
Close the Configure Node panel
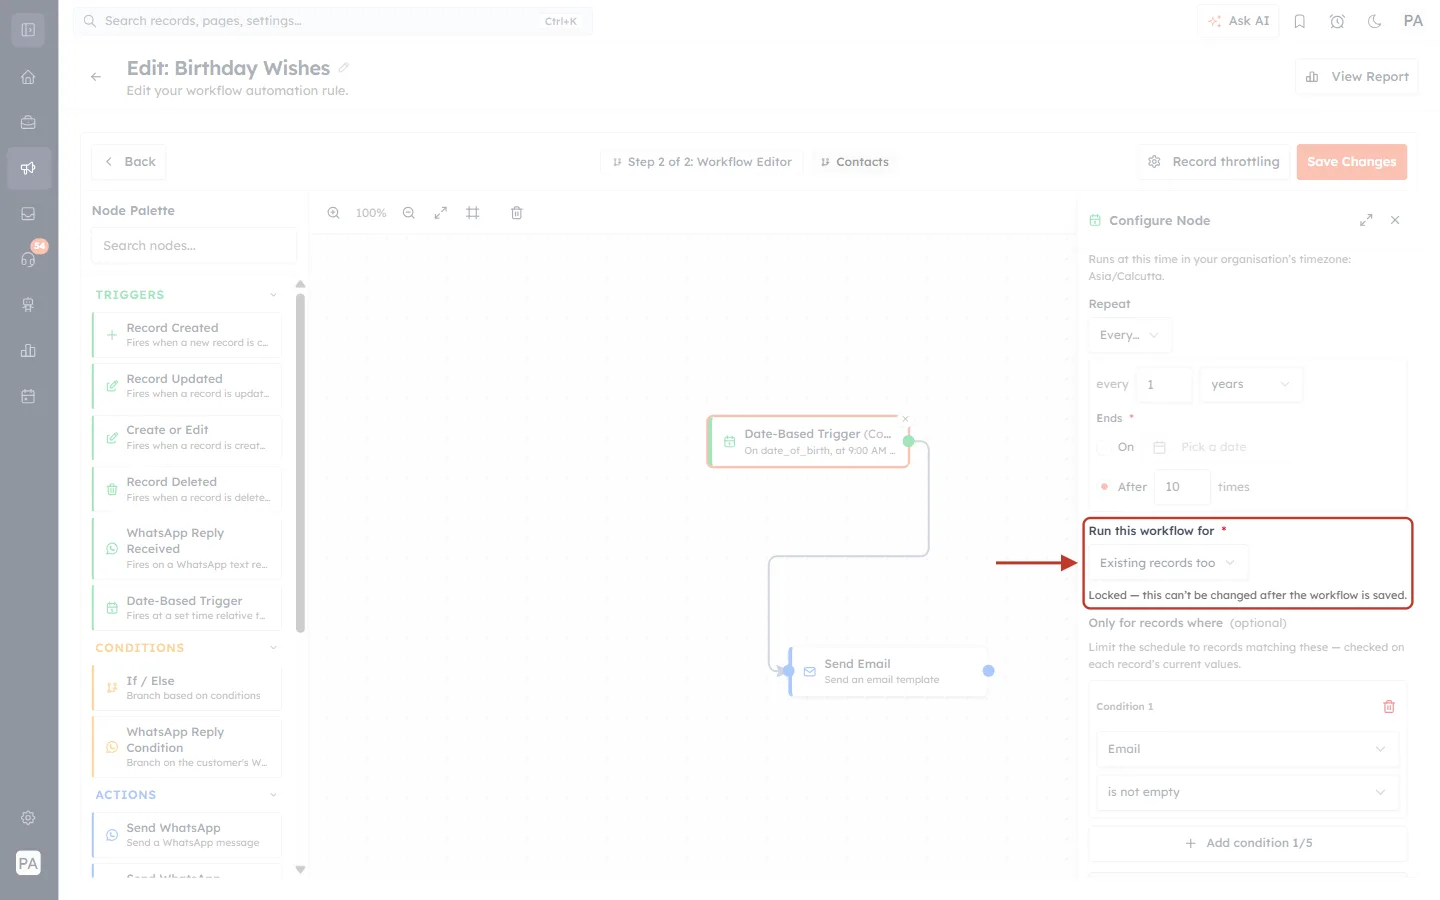click(x=1395, y=220)
